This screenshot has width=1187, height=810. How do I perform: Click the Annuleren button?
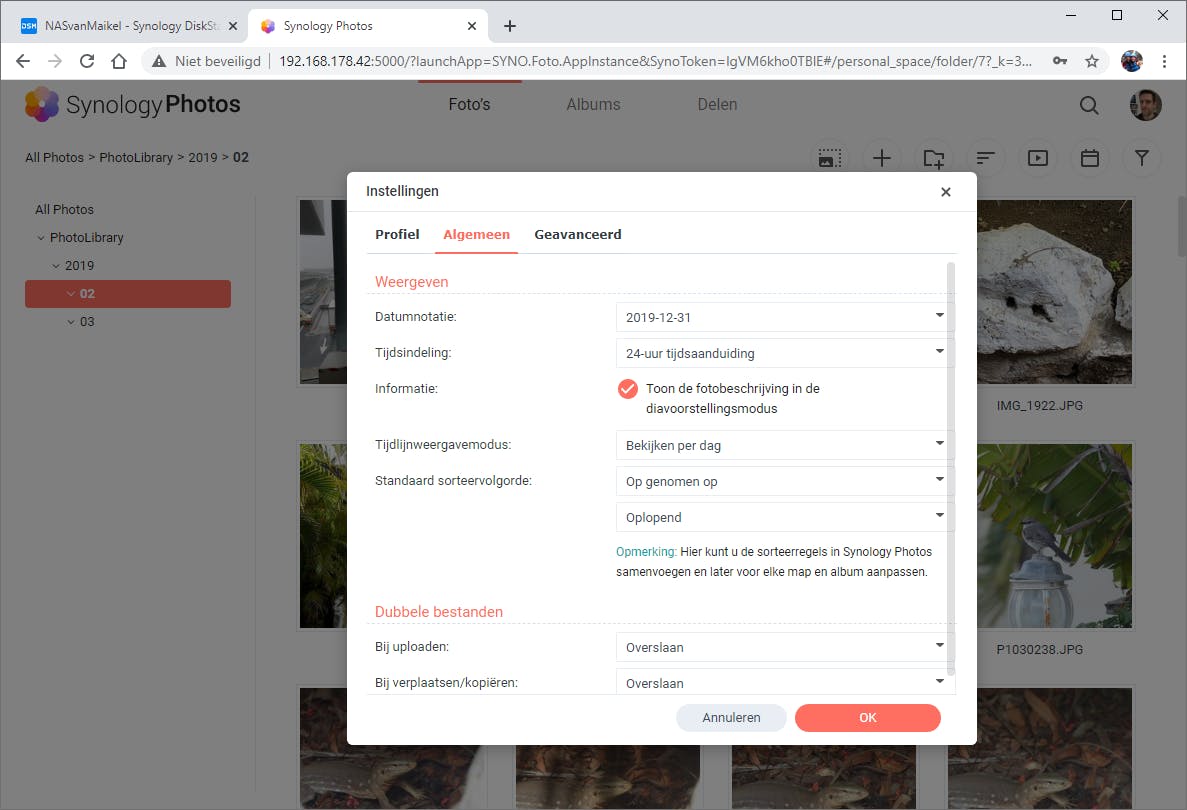click(x=731, y=718)
